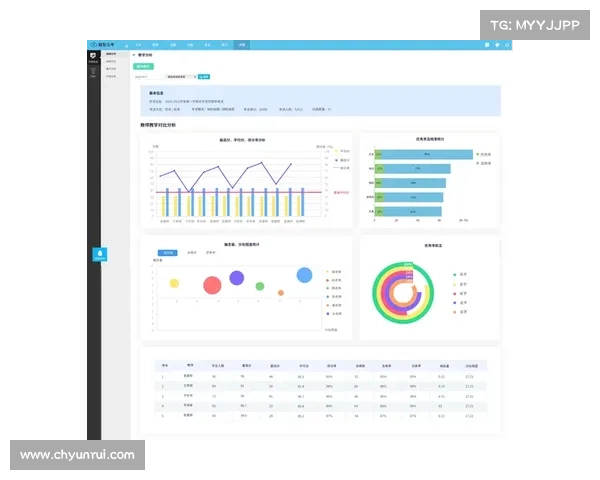Expand the second dropdown in the filter row
600x480 pixels.
tap(180, 75)
